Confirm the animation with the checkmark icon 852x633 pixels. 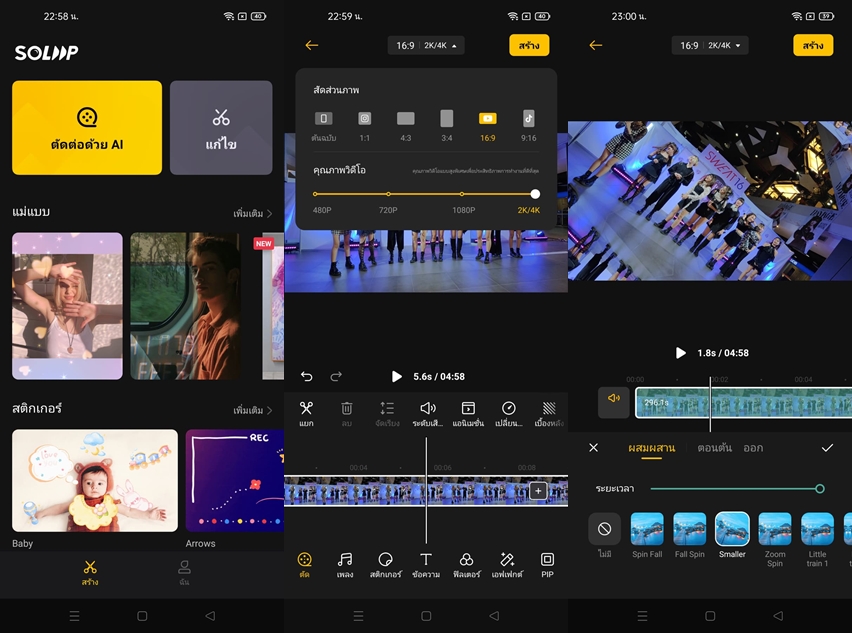[827, 448]
